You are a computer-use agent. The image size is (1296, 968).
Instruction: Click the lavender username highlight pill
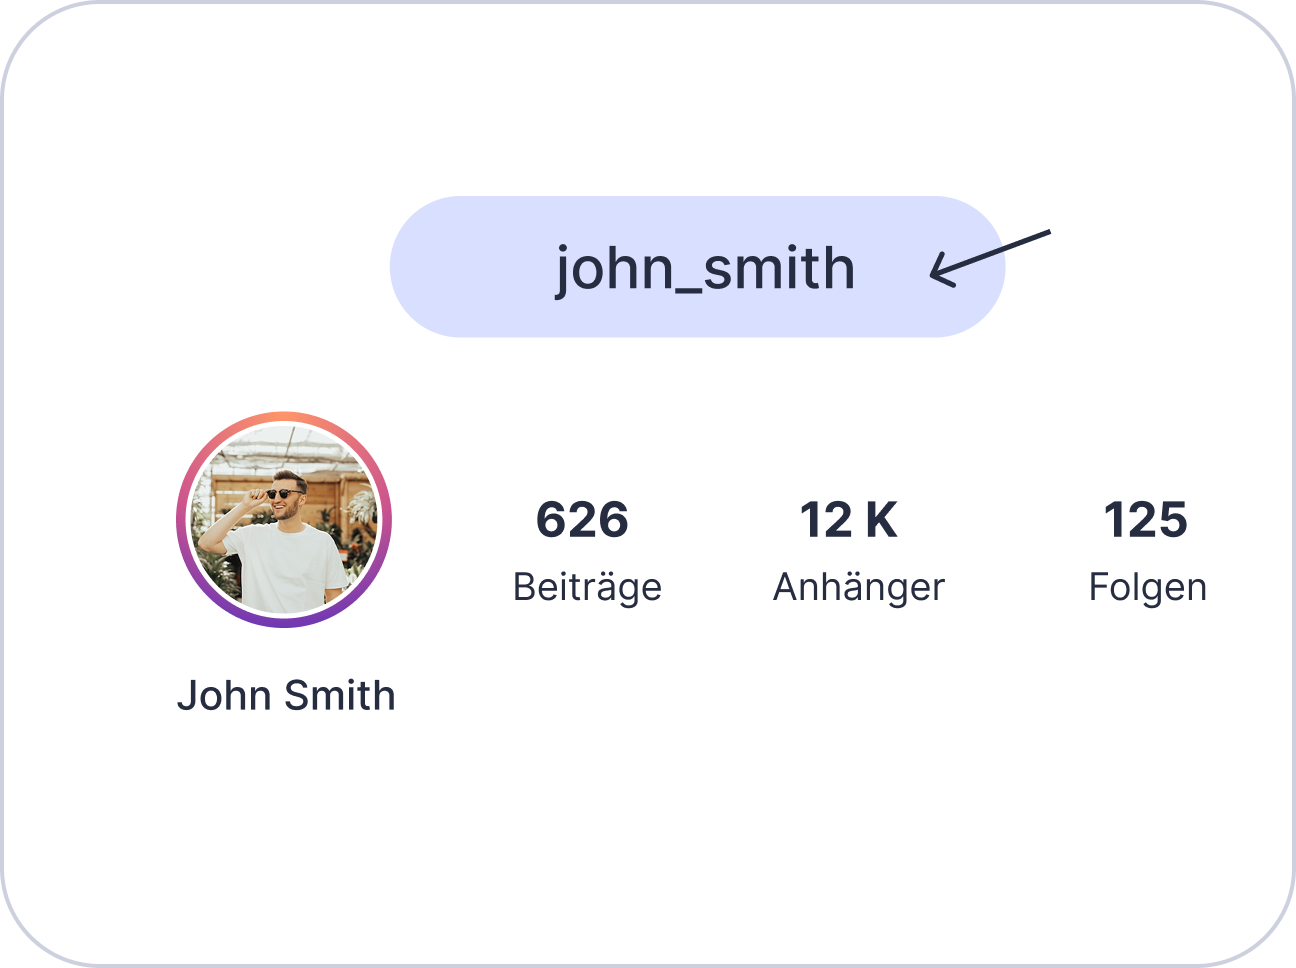point(470,267)
